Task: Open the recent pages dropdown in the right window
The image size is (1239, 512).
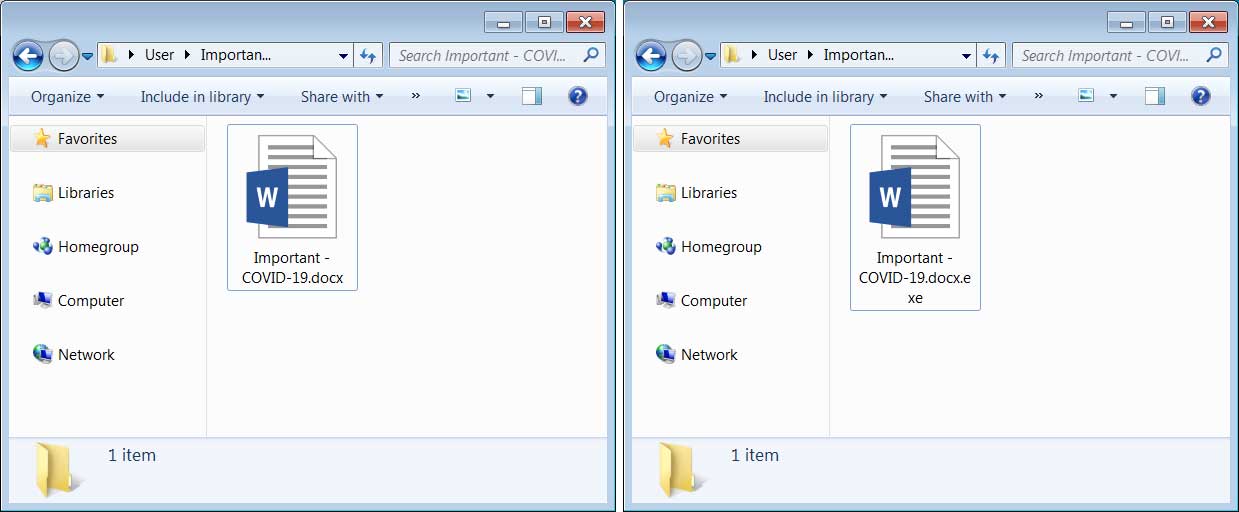Action: (711, 56)
